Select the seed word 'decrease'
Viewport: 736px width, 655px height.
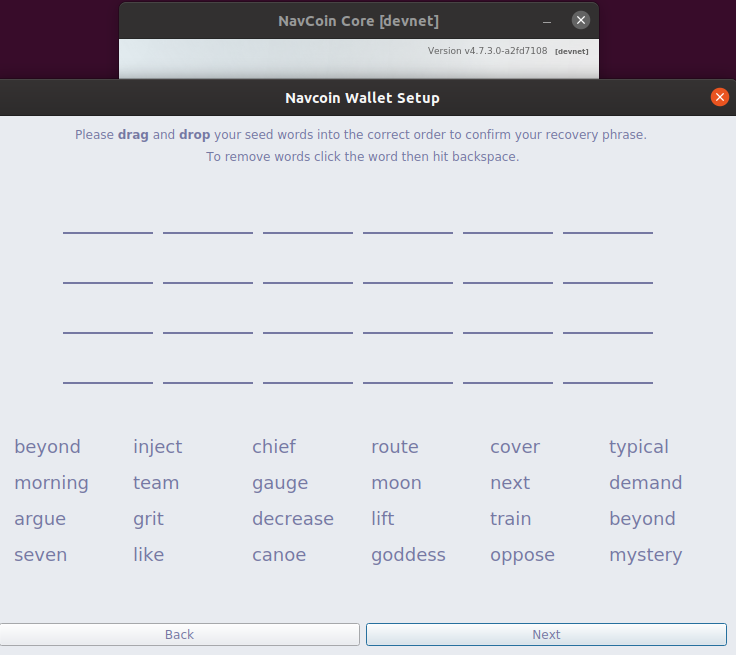293,519
